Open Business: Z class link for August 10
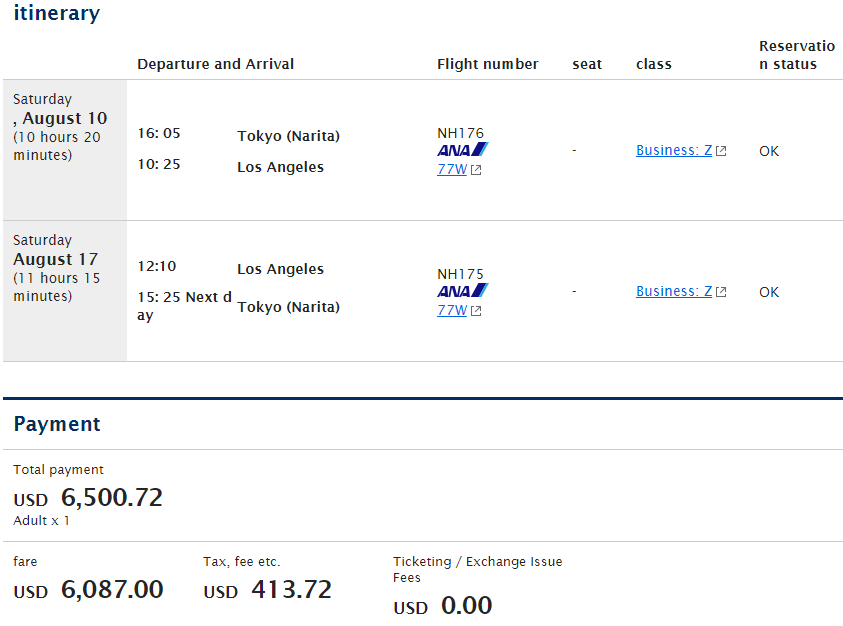Image resolution: width=843 pixels, height=626 pixels. [x=674, y=150]
